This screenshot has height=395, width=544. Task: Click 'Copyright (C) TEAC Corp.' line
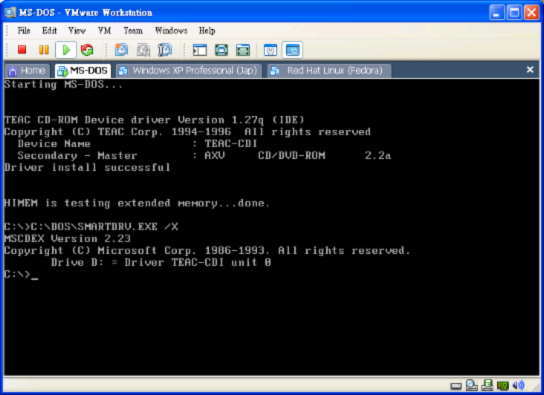[187, 132]
